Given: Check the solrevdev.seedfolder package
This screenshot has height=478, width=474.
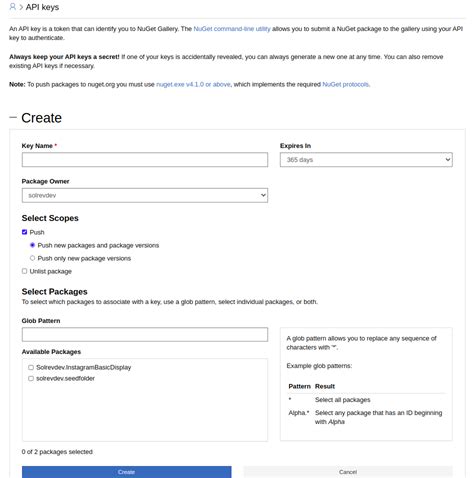Looking at the screenshot, I should click(x=31, y=378).
